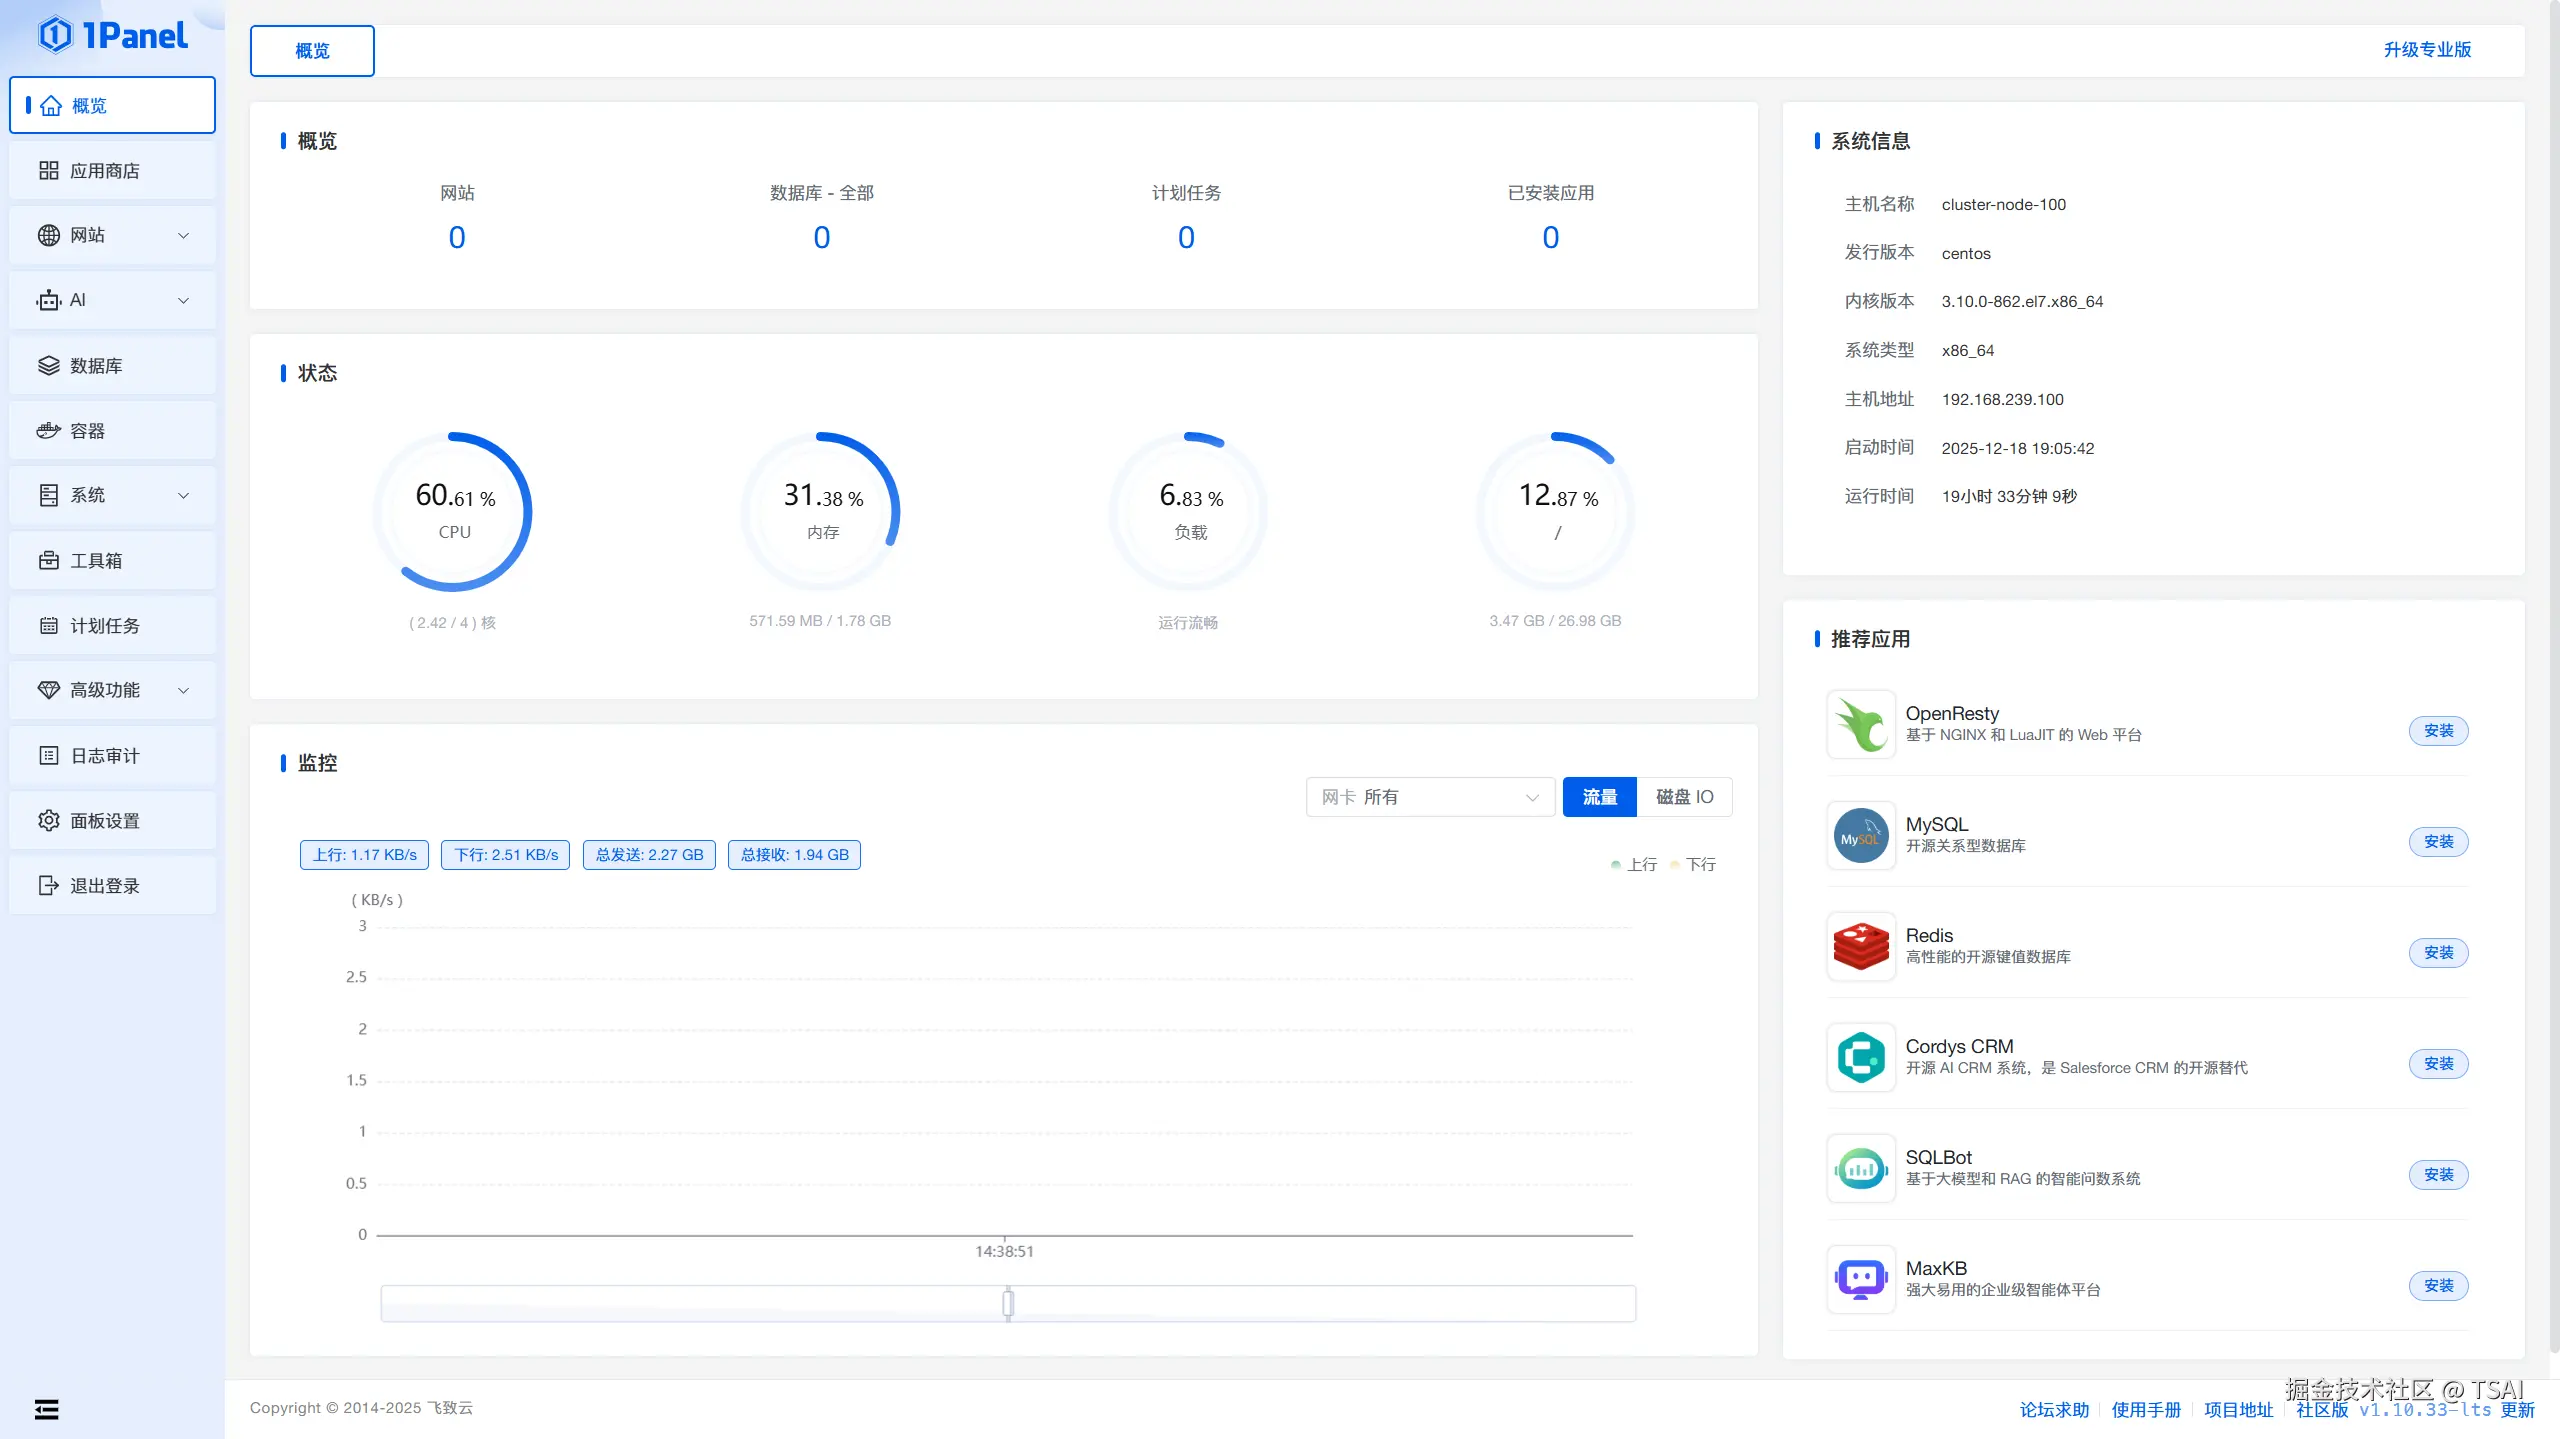The image size is (2560, 1439).
Task: Select the Traffic (流量) monitor toggle
Action: click(x=1599, y=797)
